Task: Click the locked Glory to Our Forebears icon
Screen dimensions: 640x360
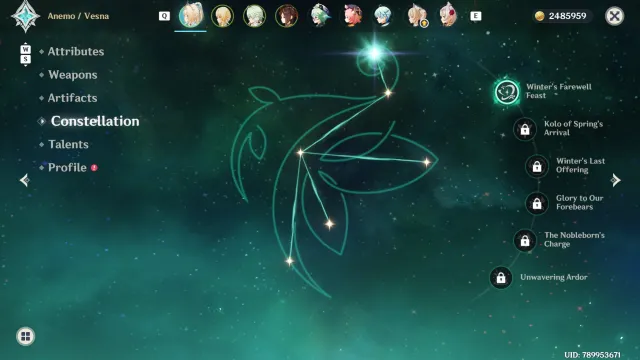Action: click(537, 203)
